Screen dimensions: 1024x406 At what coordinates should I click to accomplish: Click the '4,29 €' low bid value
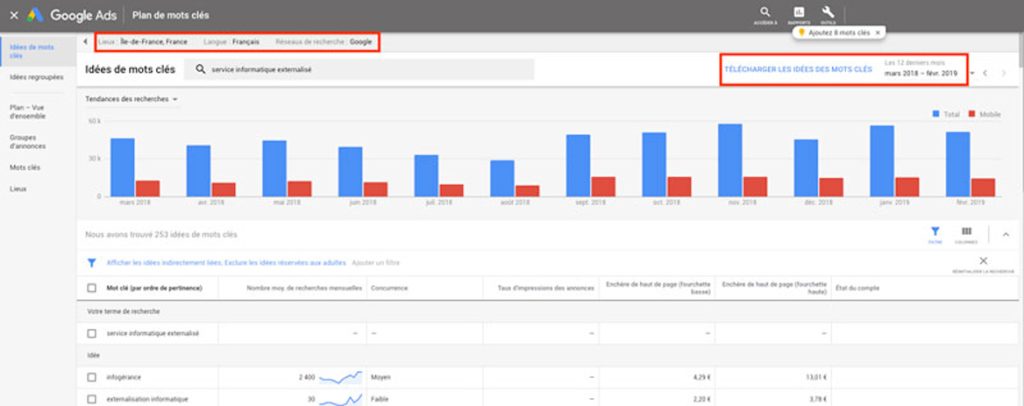tap(701, 377)
